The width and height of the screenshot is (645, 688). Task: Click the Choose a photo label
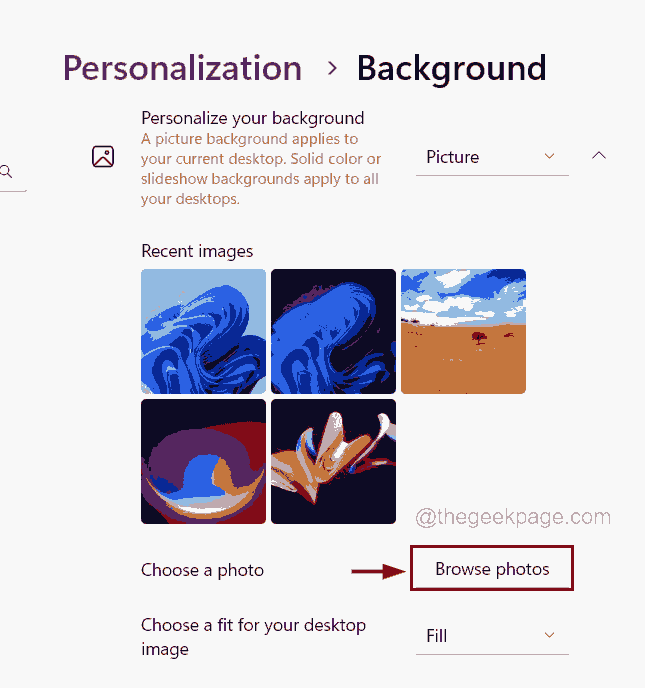[202, 570]
